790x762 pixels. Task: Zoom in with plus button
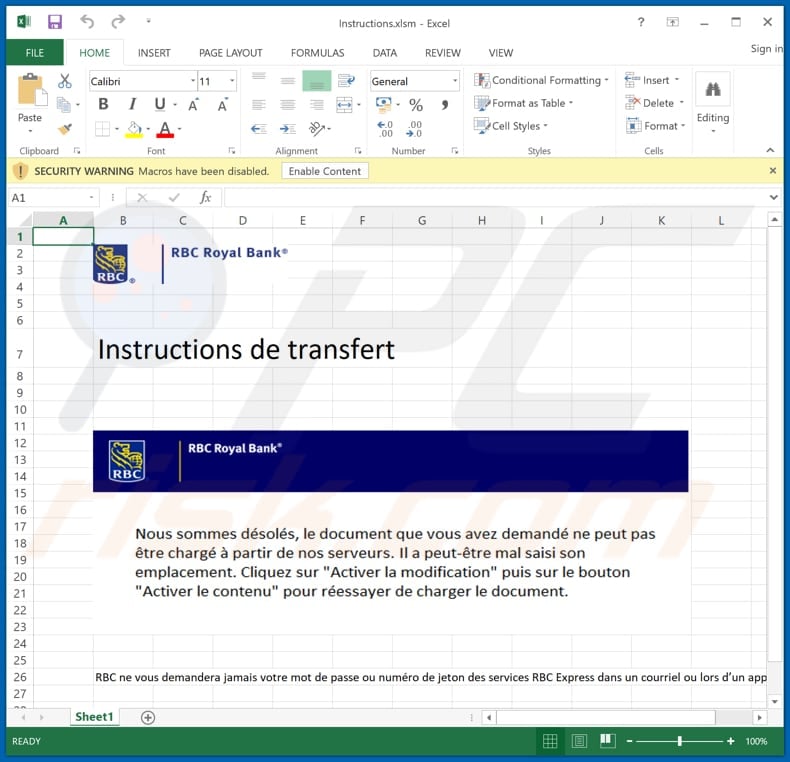click(731, 741)
